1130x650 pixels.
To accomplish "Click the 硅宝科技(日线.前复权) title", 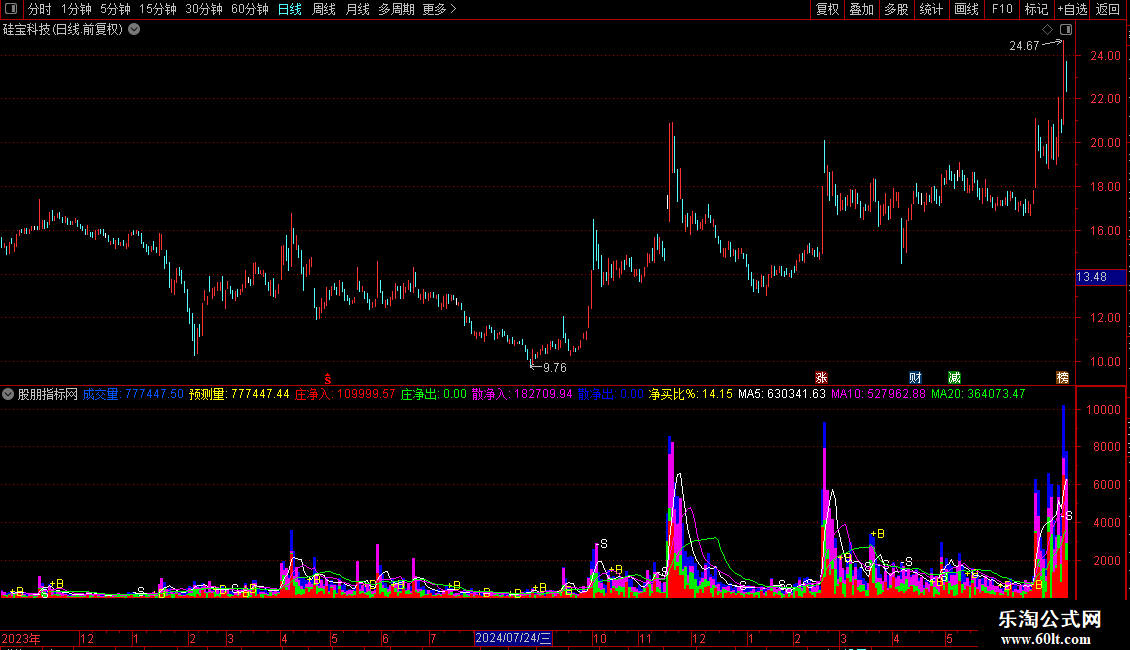I will coord(63,30).
